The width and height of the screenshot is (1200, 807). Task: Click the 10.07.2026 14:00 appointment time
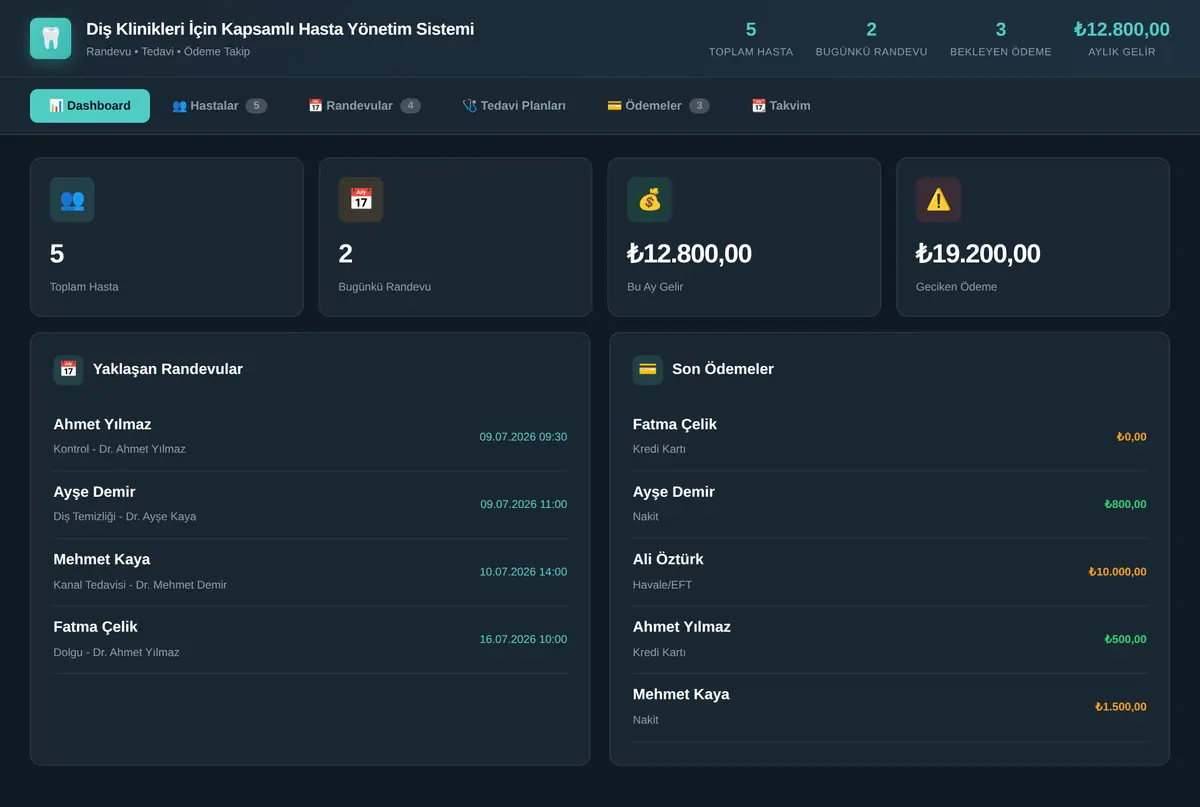(523, 572)
